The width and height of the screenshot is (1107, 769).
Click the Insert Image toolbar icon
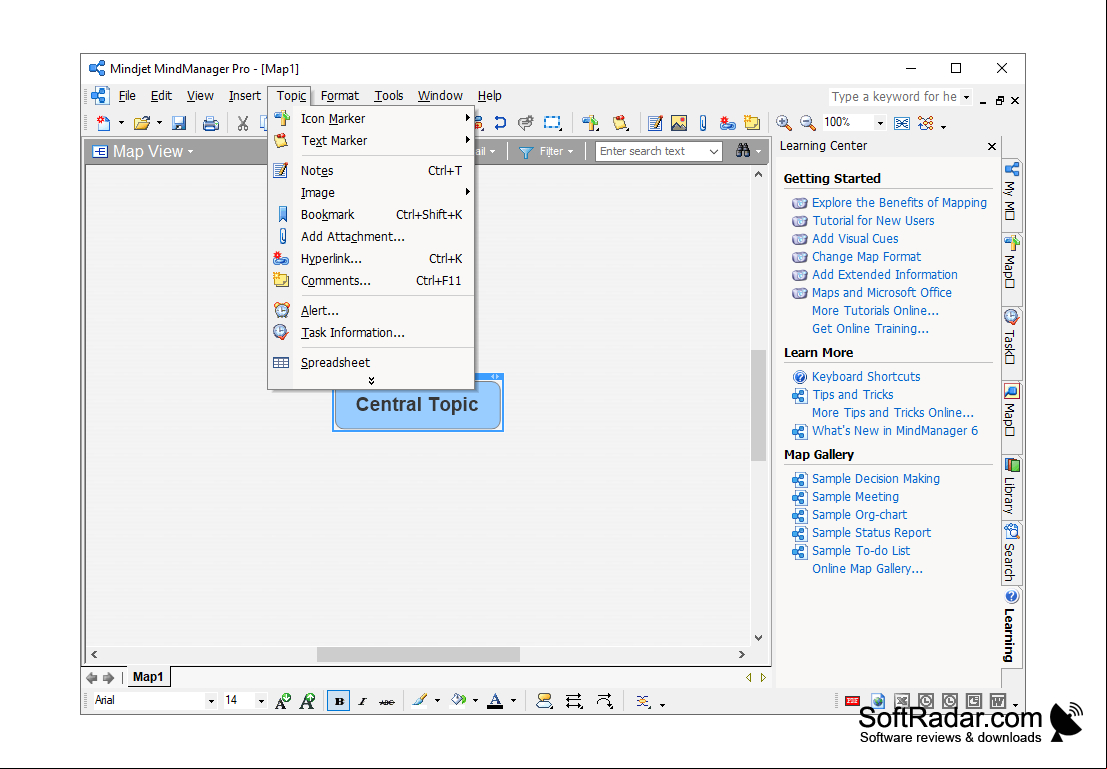(678, 123)
